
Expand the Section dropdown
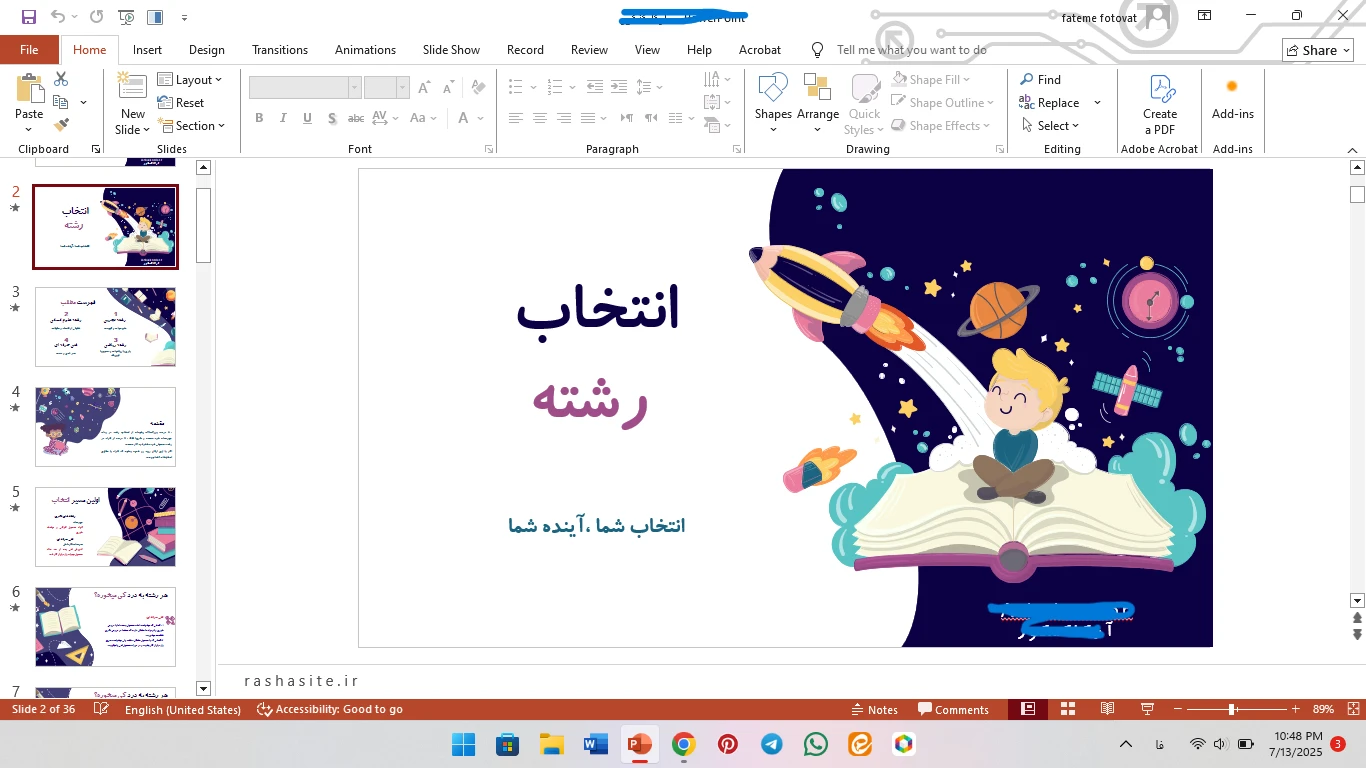point(192,126)
